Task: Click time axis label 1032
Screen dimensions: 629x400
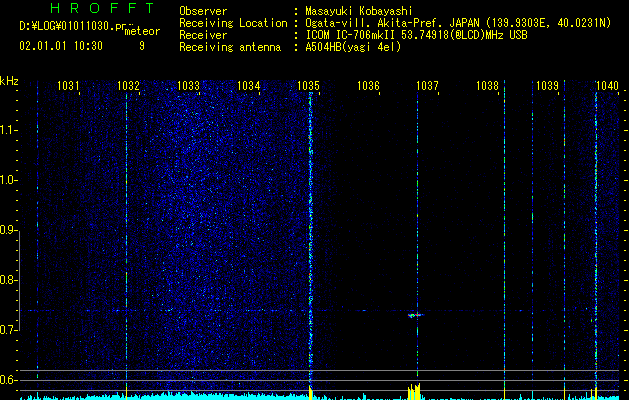Action: pyautogui.click(x=128, y=85)
